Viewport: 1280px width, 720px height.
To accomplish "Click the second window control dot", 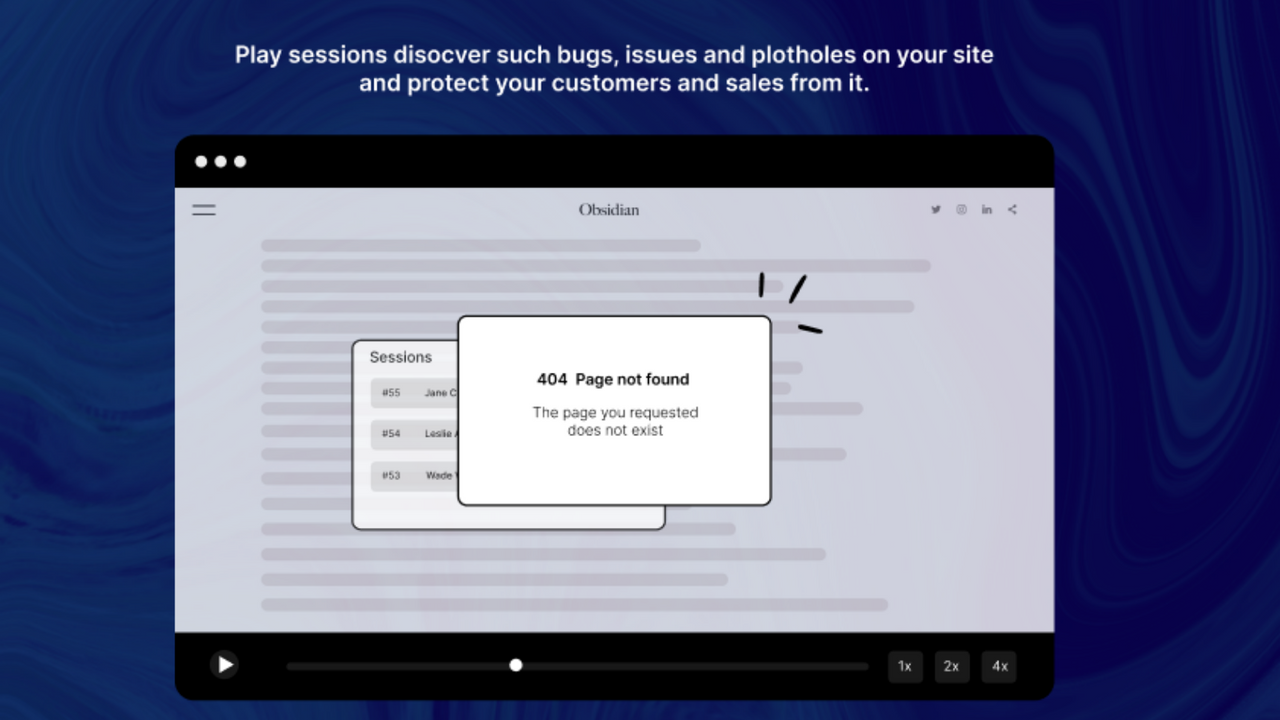I will click(x=220, y=161).
